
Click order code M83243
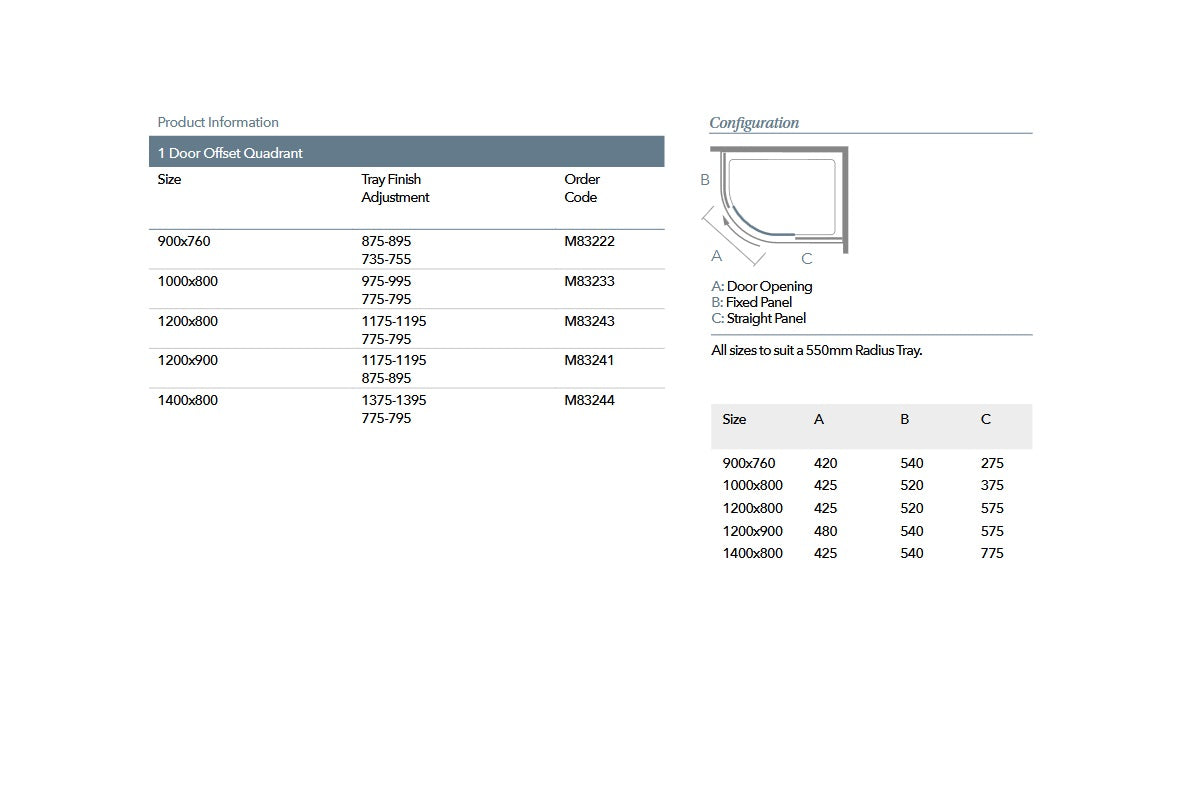pyautogui.click(x=589, y=321)
